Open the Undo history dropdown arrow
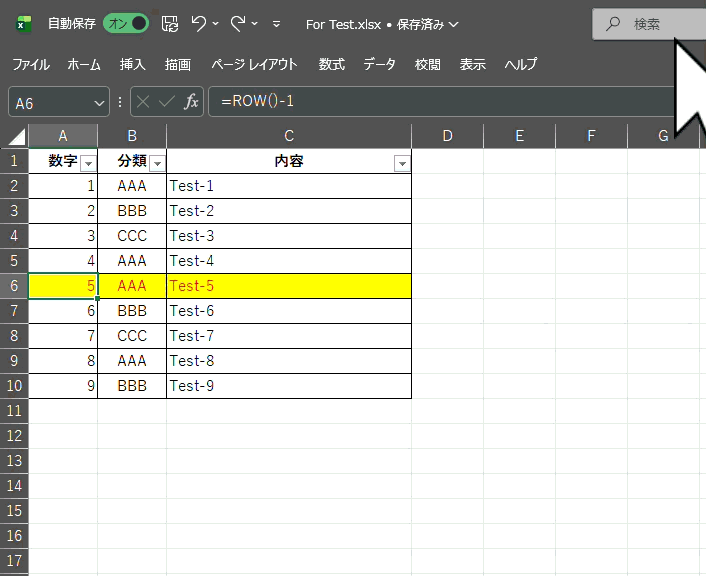The width and height of the screenshot is (706, 576). [215, 23]
